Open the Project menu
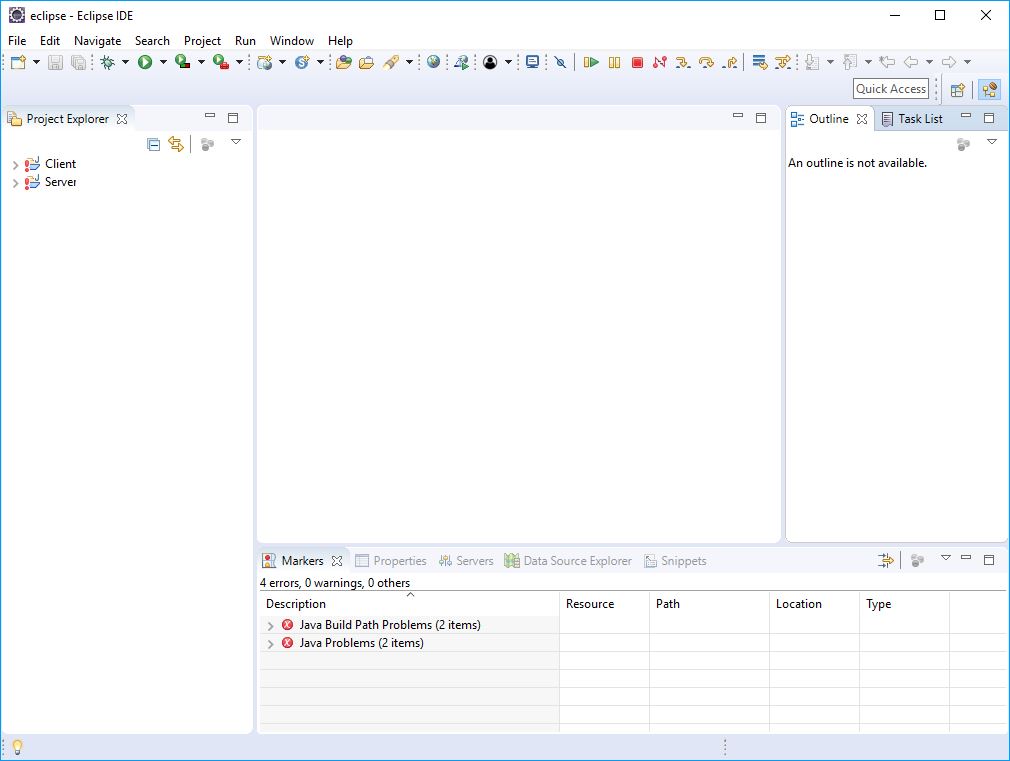The height and width of the screenshot is (761, 1010). [x=202, y=41]
